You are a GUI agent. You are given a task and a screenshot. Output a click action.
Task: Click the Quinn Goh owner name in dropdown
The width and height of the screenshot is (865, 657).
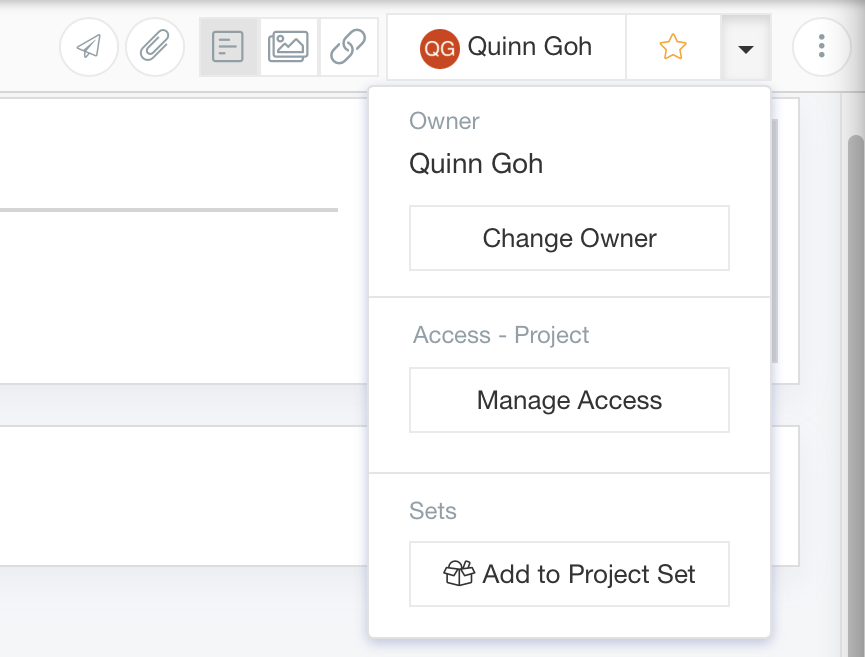coord(476,164)
